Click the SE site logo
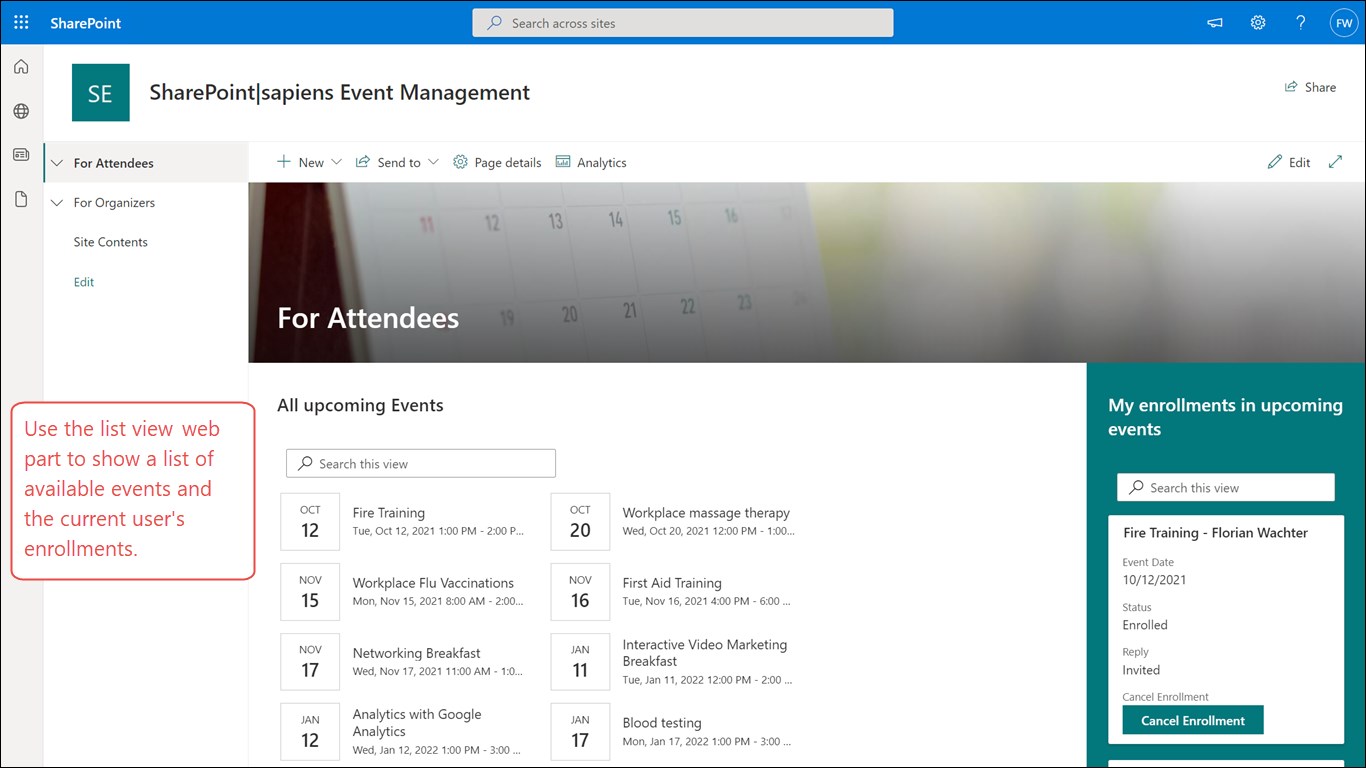The image size is (1366, 768). (100, 92)
